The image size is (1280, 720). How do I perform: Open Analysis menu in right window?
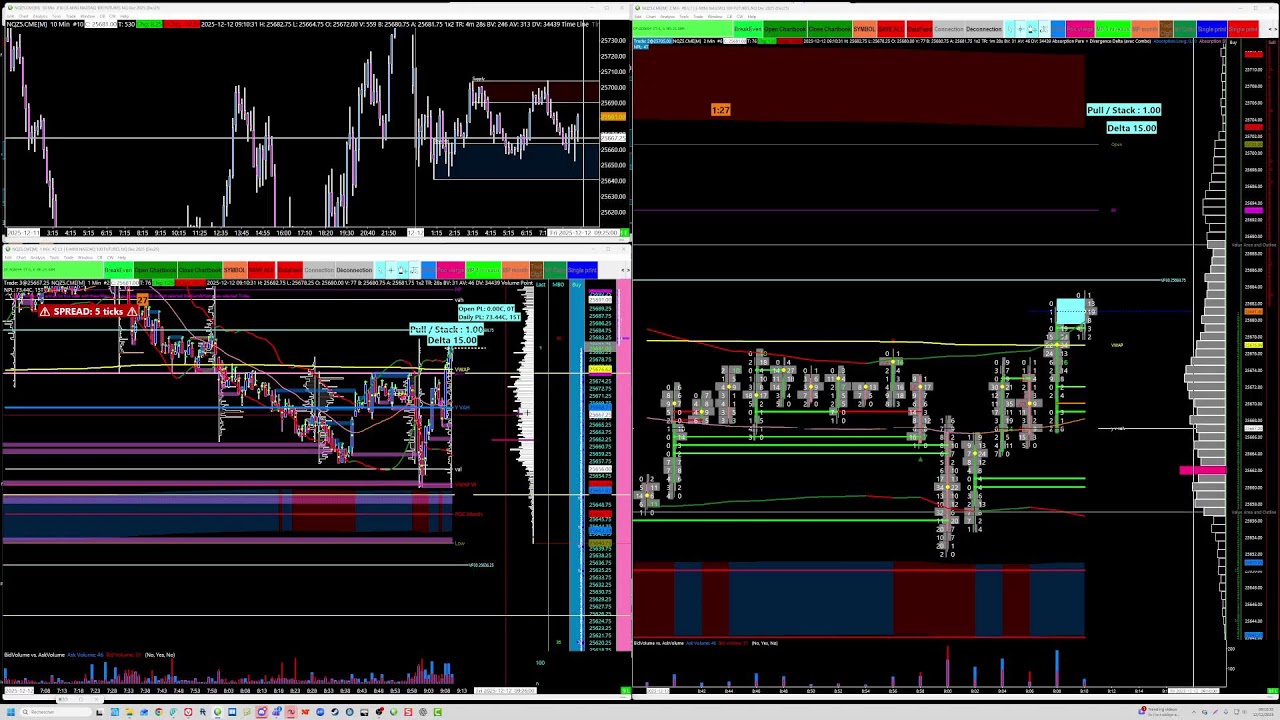667,16
